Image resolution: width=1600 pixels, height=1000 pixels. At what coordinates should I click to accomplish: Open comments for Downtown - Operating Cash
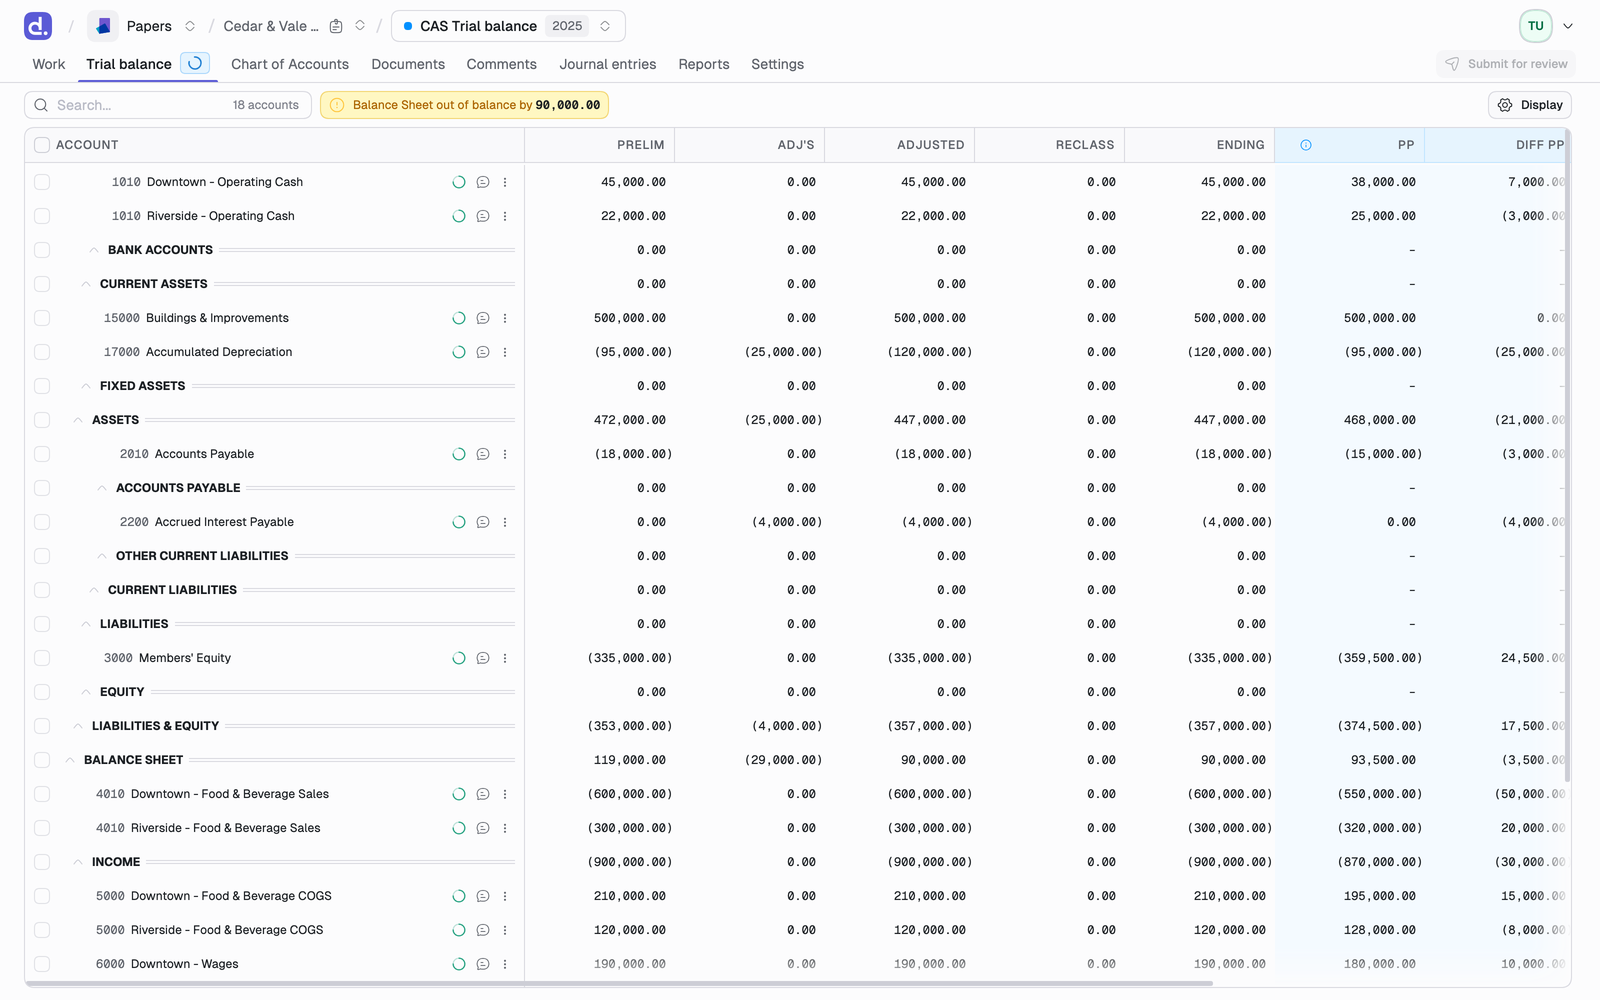click(483, 182)
